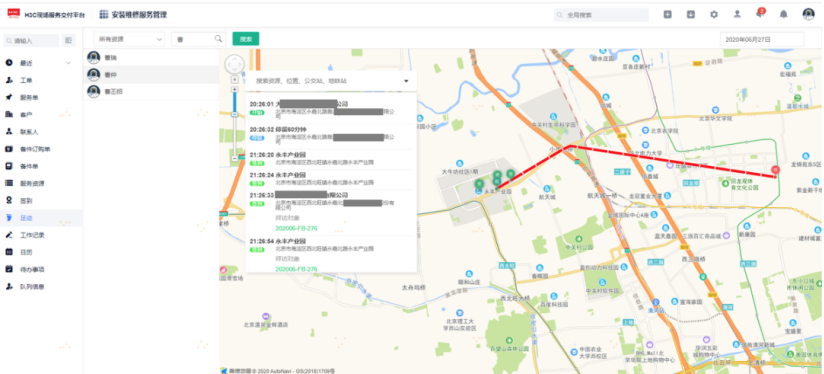The height and width of the screenshot is (374, 824).
Task: Click the messages icon with red badge
Action: pyautogui.click(x=760, y=14)
